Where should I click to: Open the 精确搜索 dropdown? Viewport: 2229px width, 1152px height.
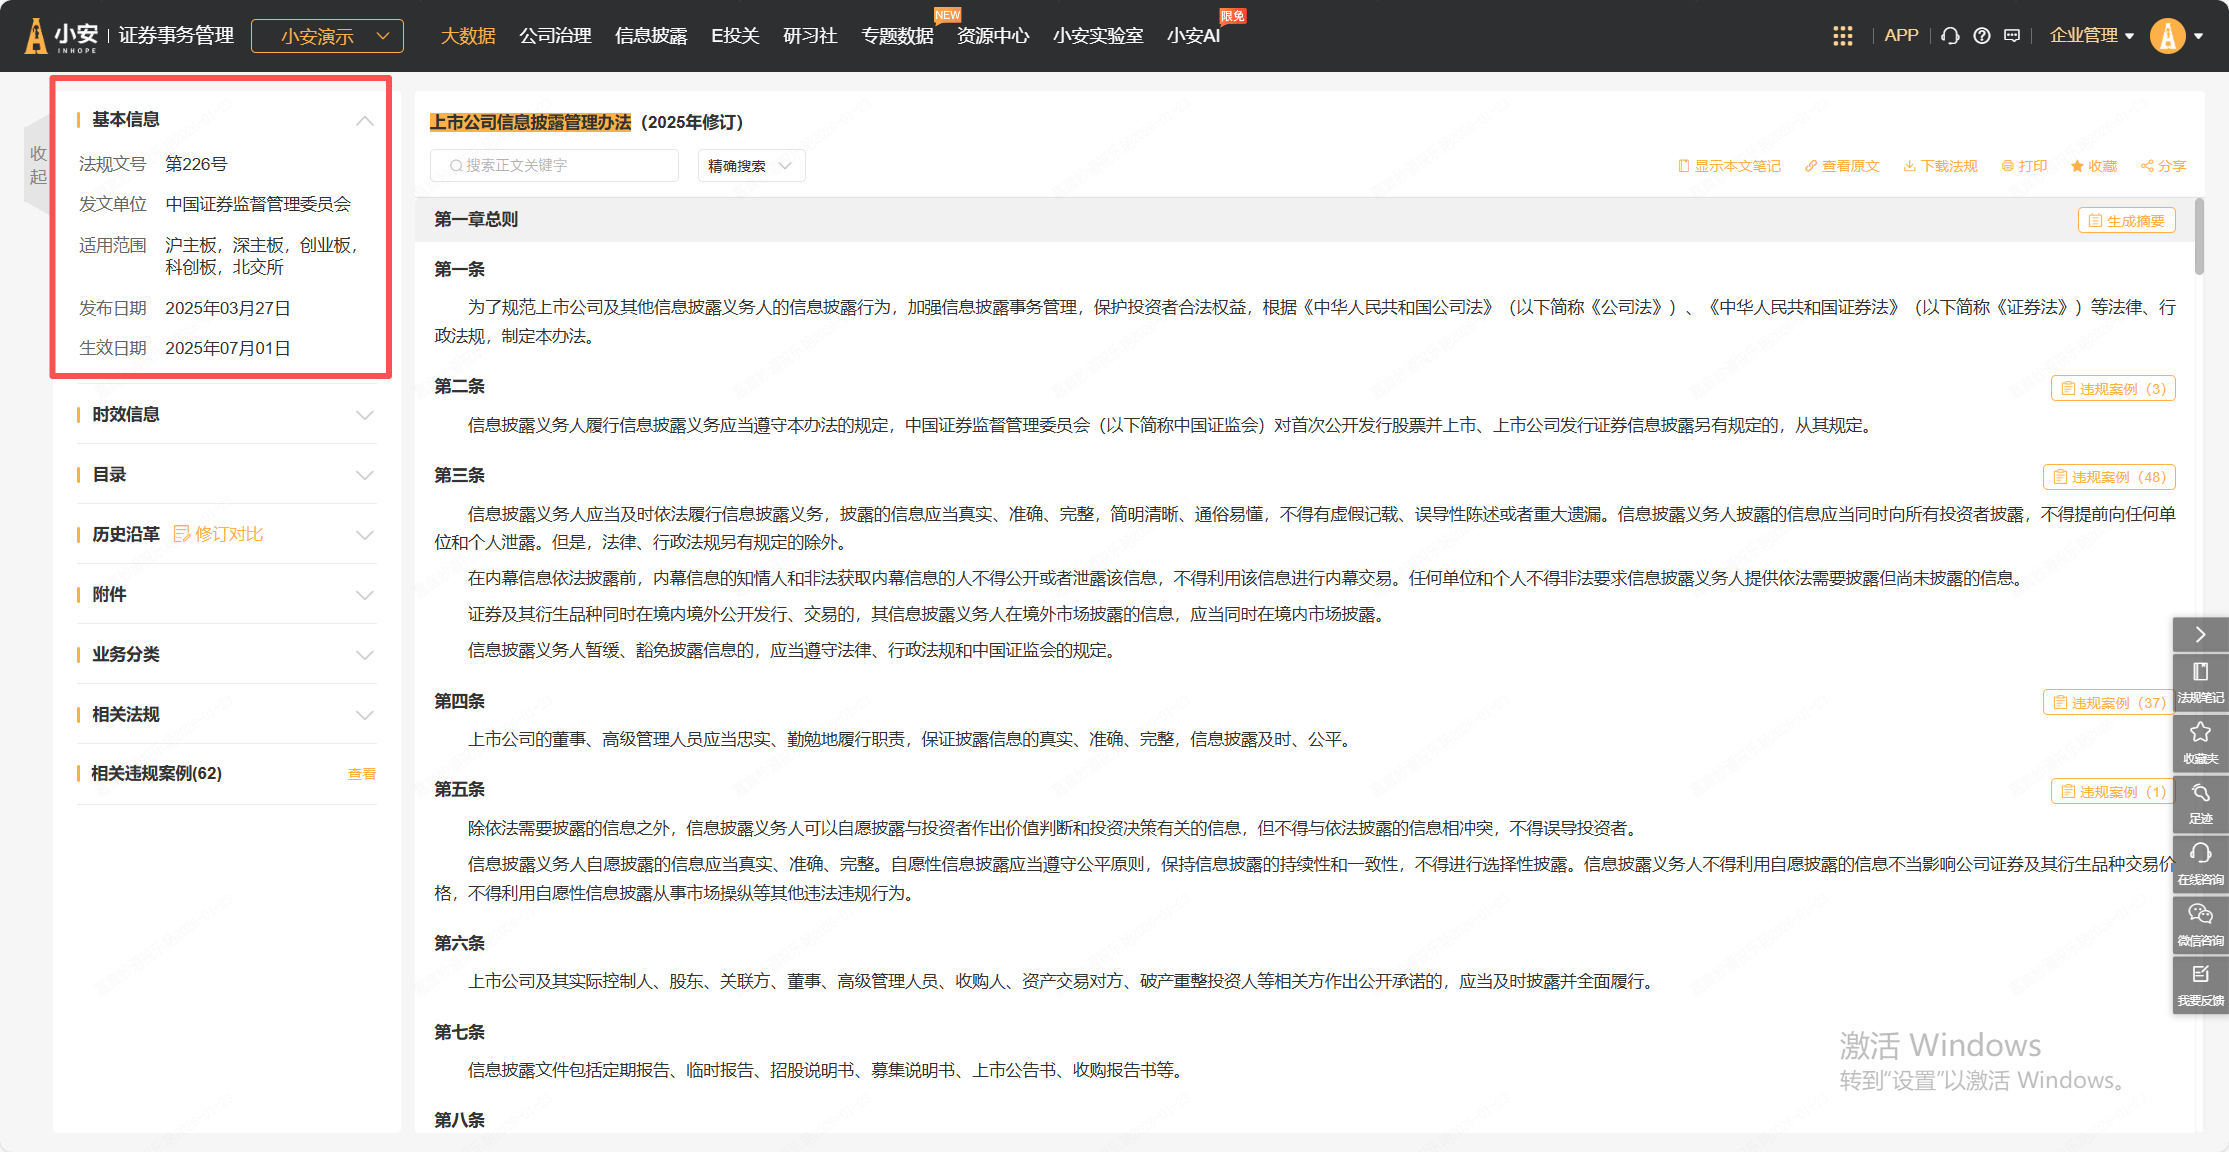coord(751,166)
